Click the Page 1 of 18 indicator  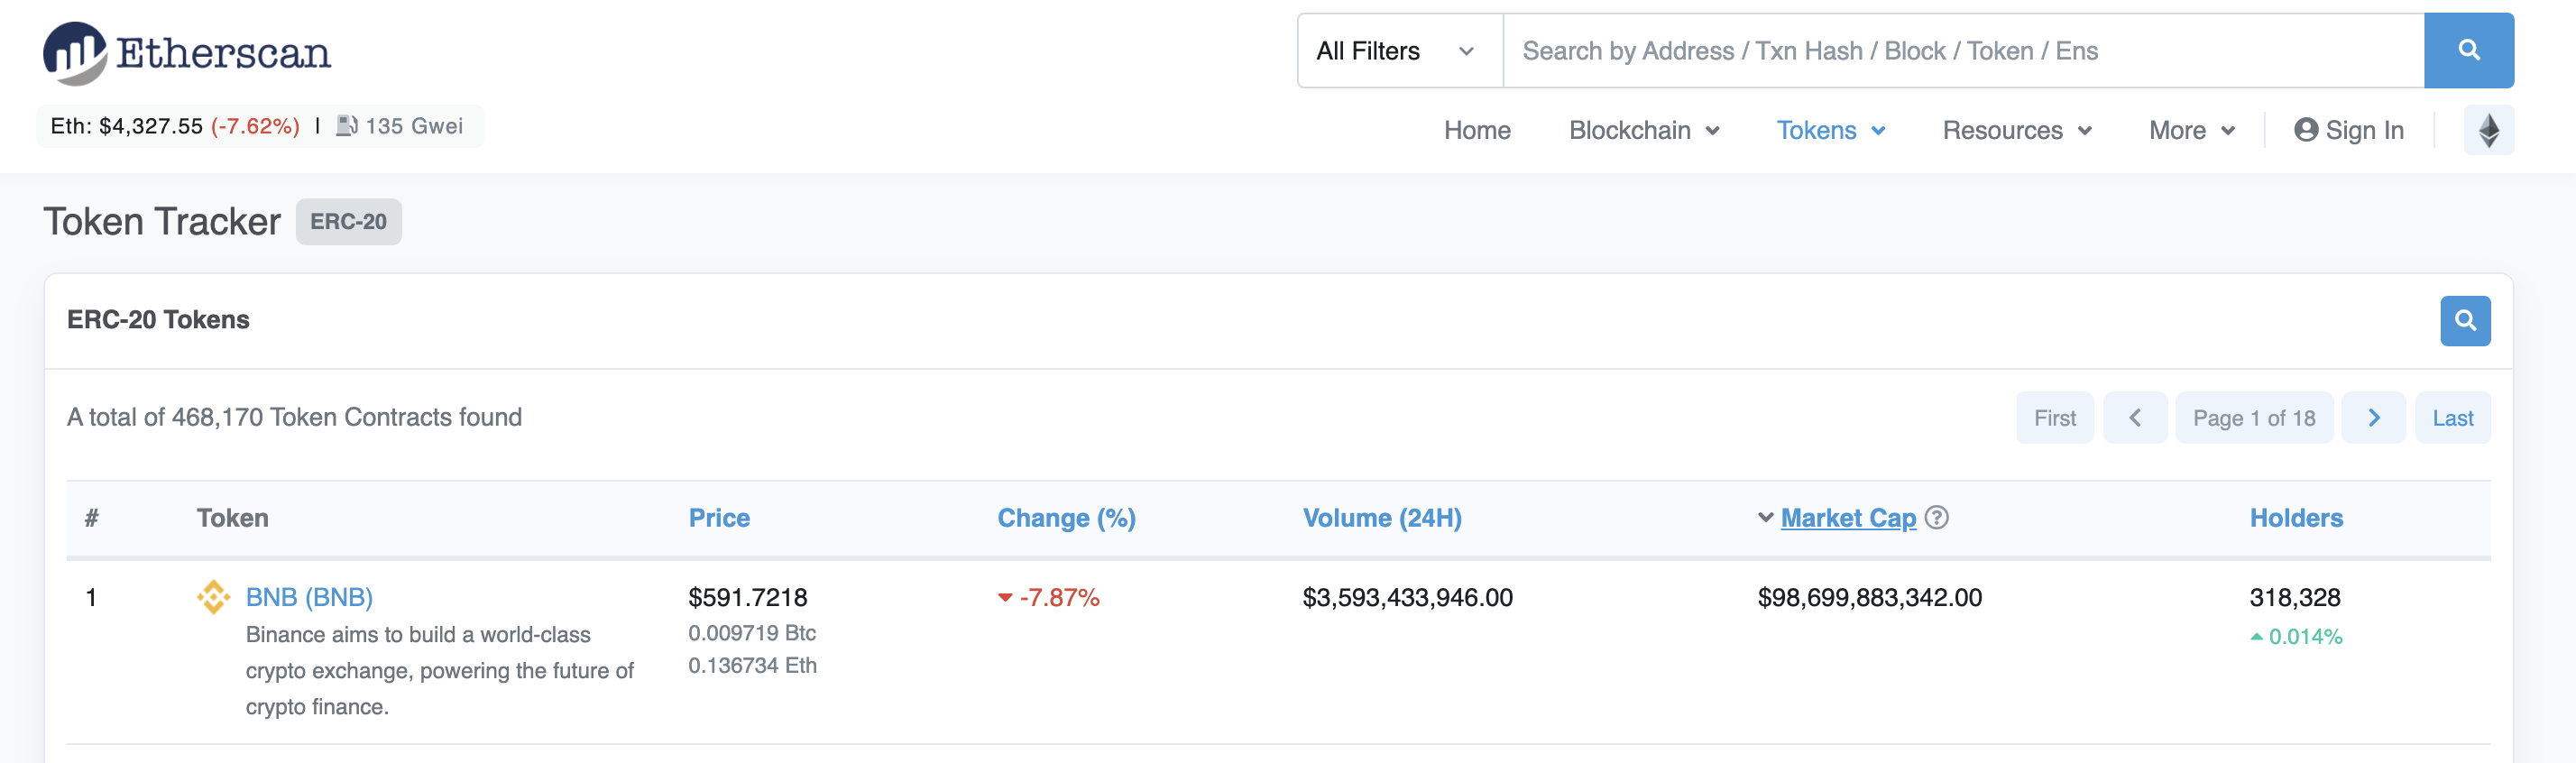click(2254, 418)
